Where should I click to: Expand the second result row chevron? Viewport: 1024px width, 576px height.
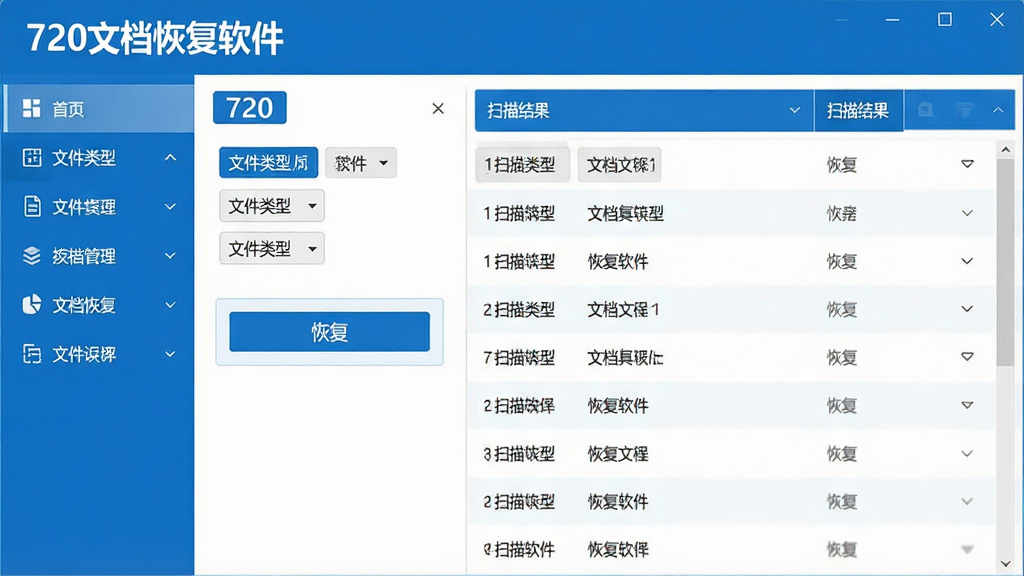point(967,213)
